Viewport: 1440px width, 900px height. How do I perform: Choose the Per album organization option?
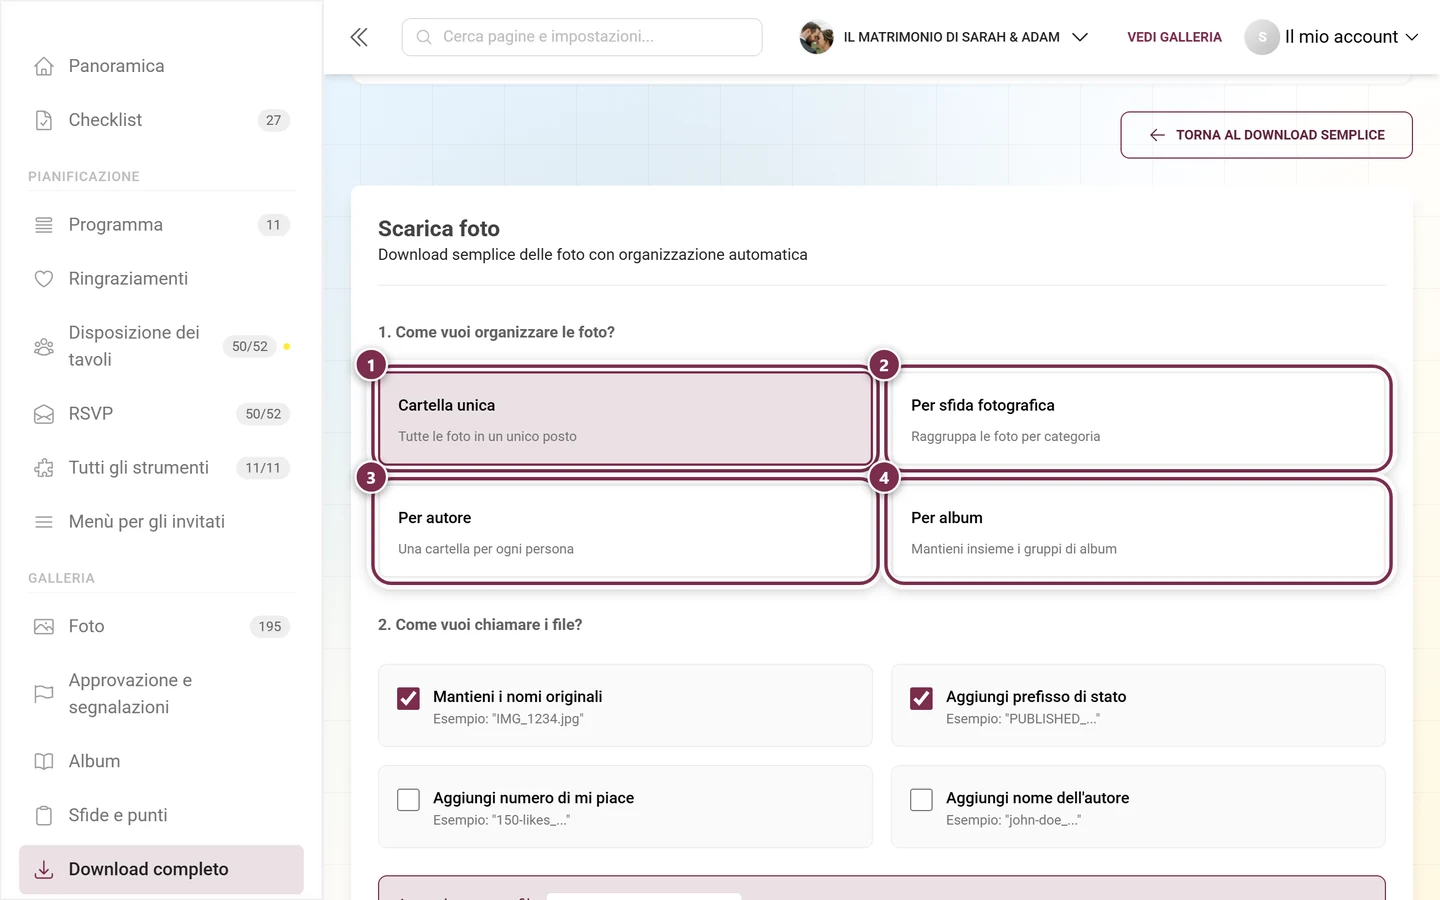point(1138,531)
